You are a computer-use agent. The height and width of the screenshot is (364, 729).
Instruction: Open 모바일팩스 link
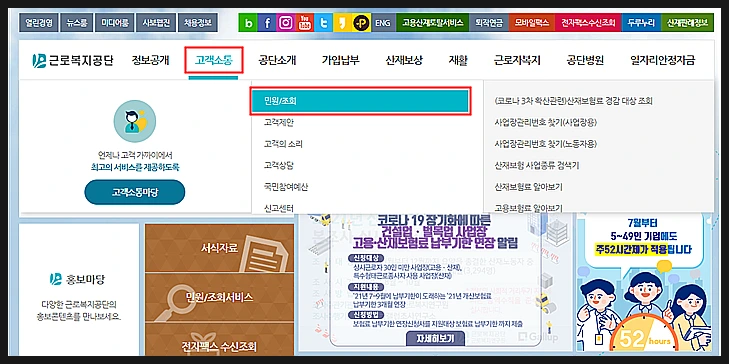click(x=531, y=22)
